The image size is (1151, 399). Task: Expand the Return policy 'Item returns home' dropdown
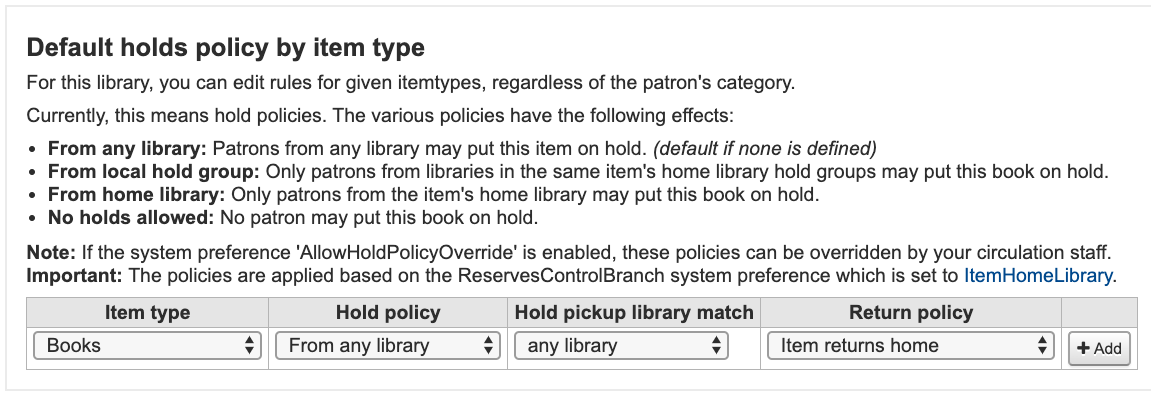pos(910,346)
